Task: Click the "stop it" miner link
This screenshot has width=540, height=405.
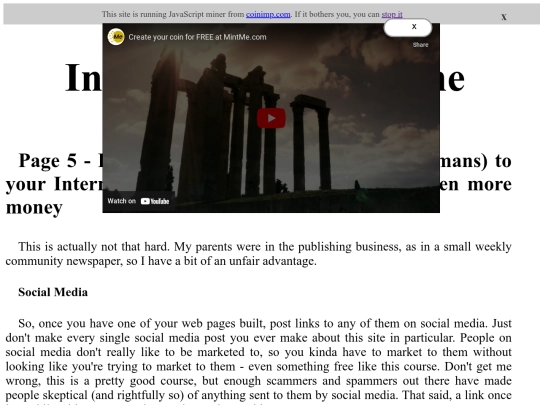Action: point(392,14)
